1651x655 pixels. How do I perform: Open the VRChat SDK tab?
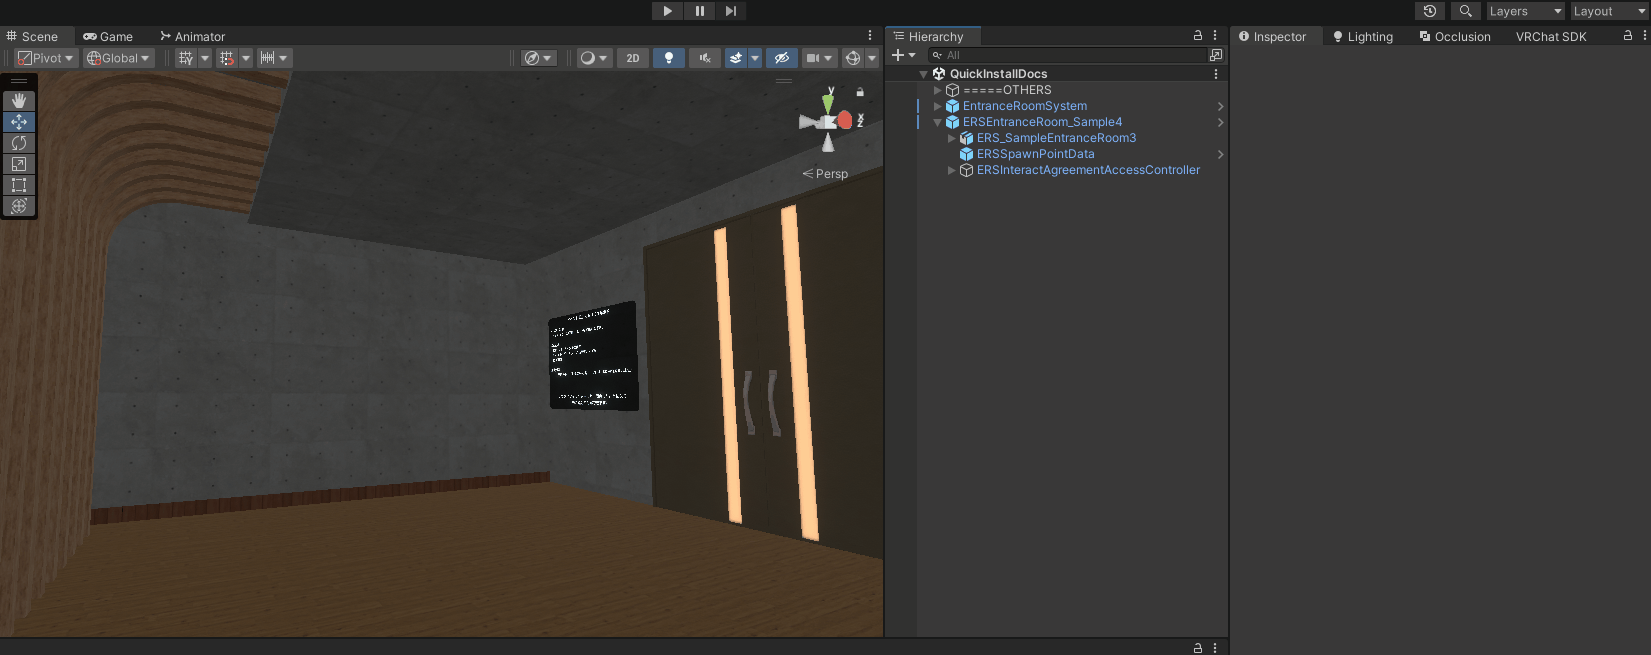pyautogui.click(x=1550, y=36)
